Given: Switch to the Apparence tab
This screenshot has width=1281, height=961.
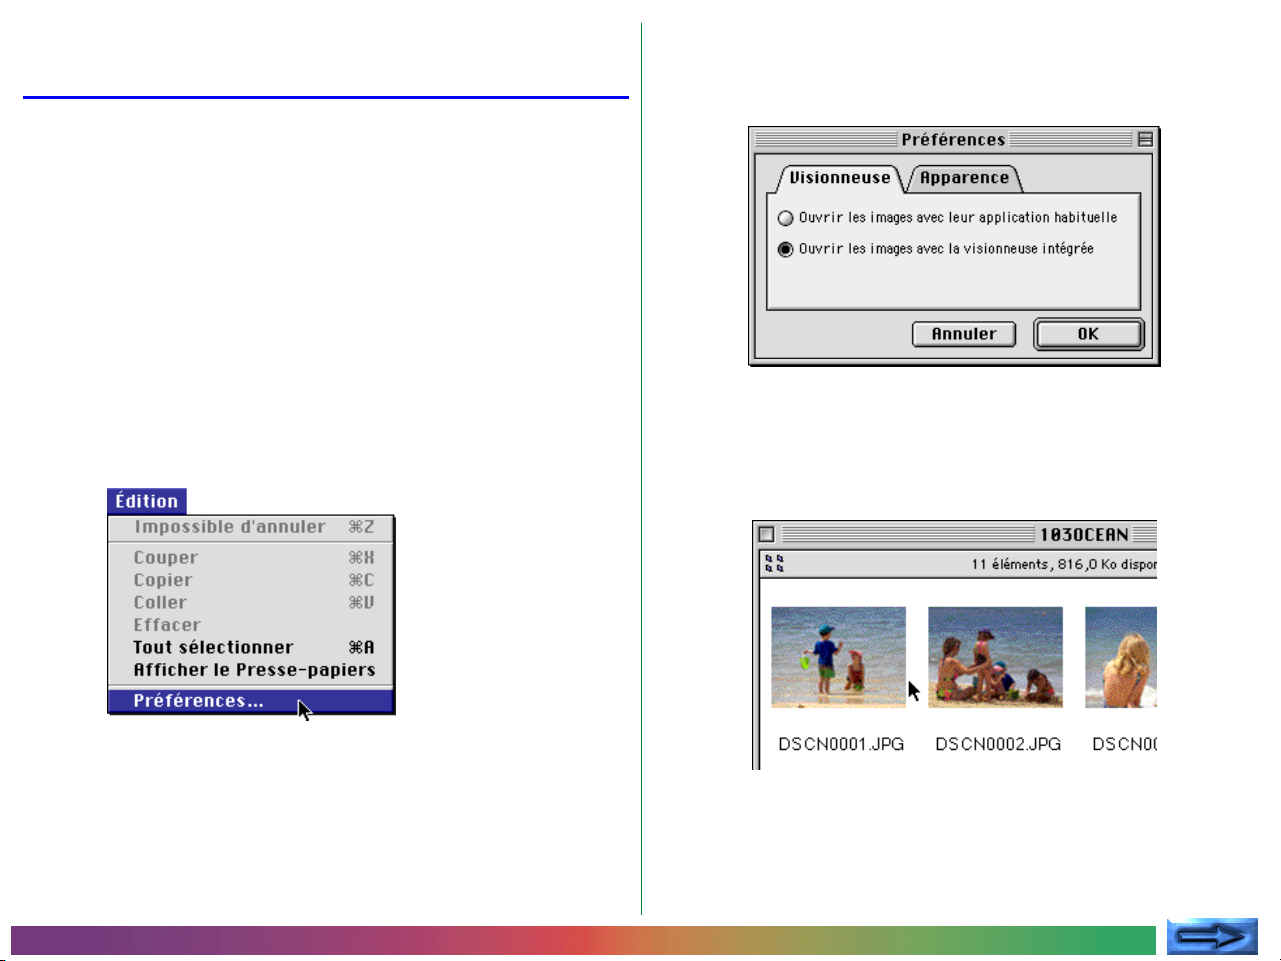Looking at the screenshot, I should (x=964, y=178).
